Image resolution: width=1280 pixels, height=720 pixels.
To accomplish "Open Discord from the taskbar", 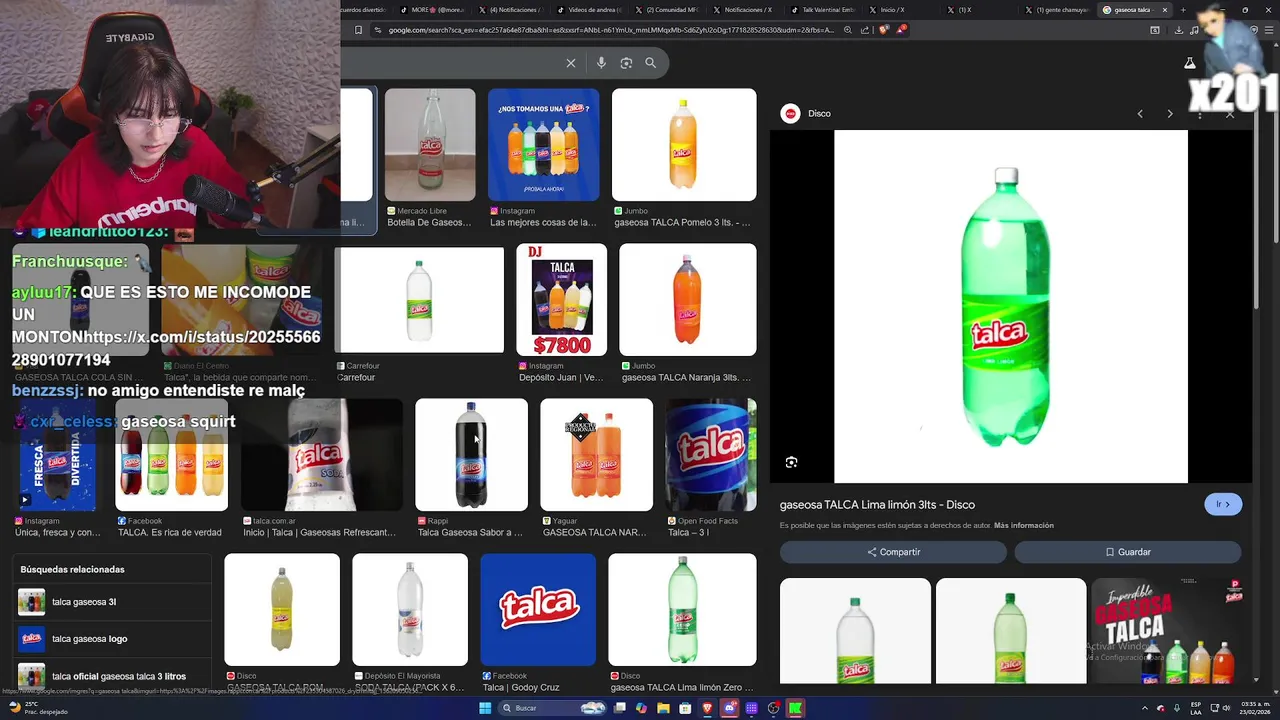I will (x=729, y=708).
